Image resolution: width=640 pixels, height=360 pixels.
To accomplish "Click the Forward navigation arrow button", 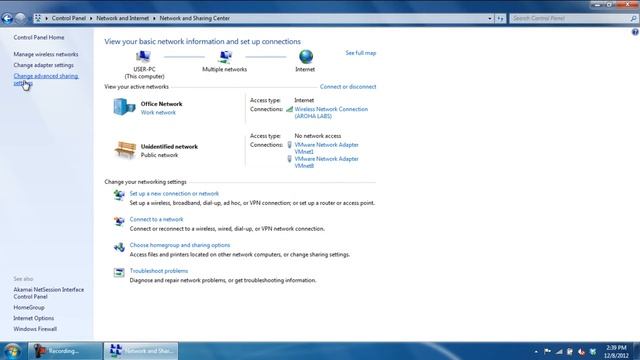I will pos(20,18).
